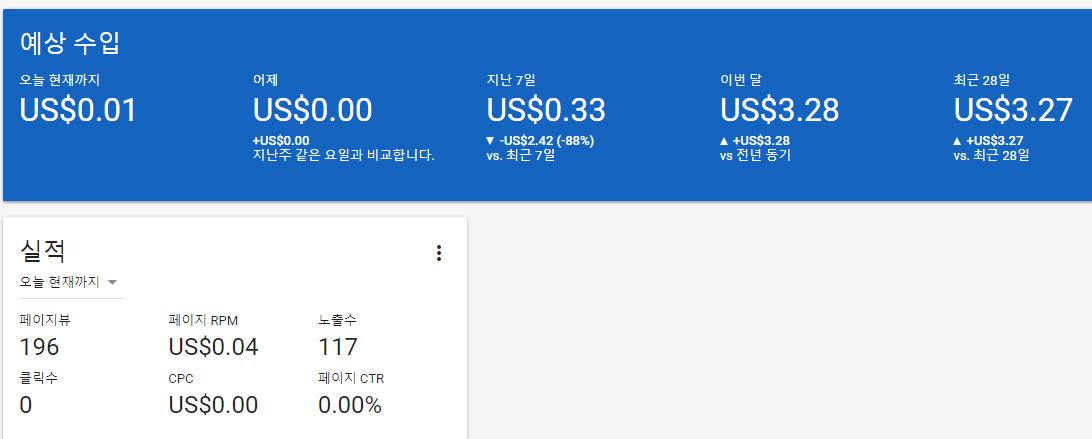Expand the 오늘 현재까지 period dropdown arrow

[112, 282]
